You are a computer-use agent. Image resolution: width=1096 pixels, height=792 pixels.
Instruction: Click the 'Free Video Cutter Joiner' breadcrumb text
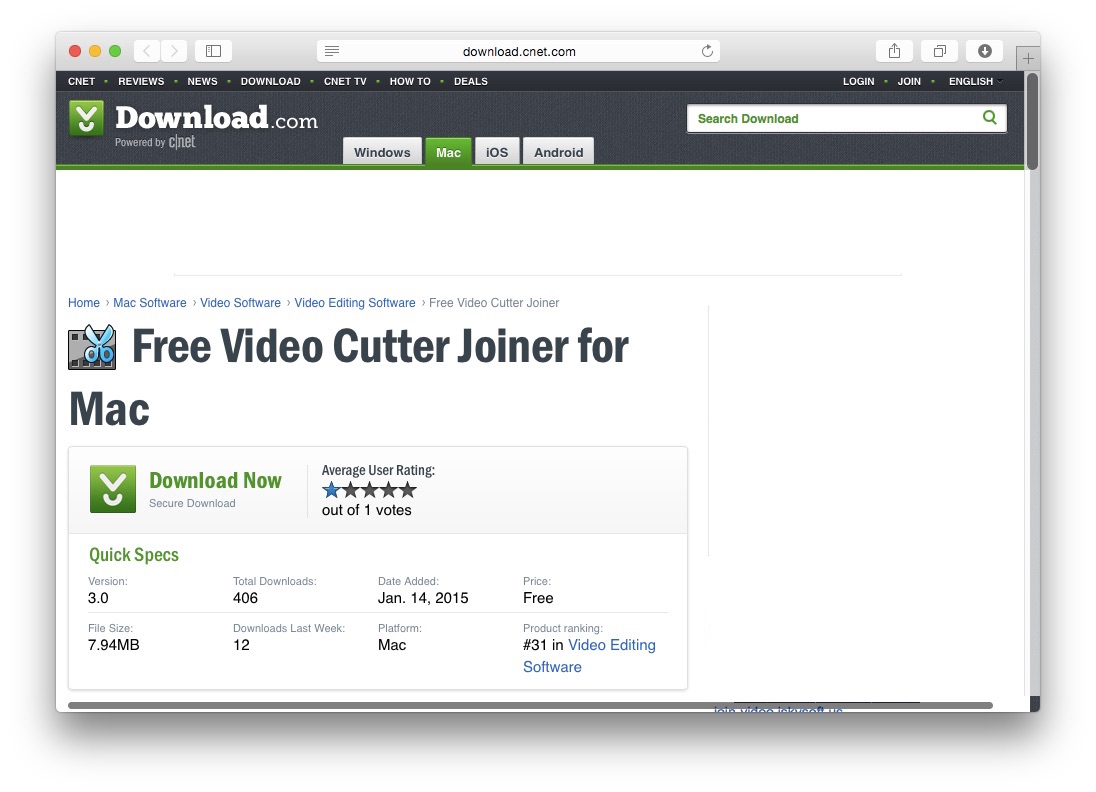tap(494, 303)
